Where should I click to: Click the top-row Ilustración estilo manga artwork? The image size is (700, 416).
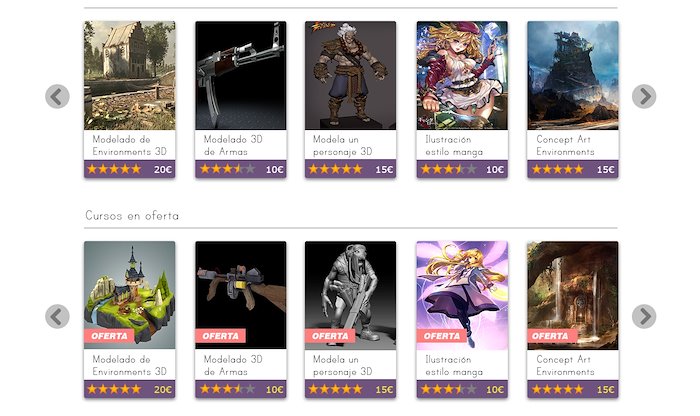click(462, 75)
